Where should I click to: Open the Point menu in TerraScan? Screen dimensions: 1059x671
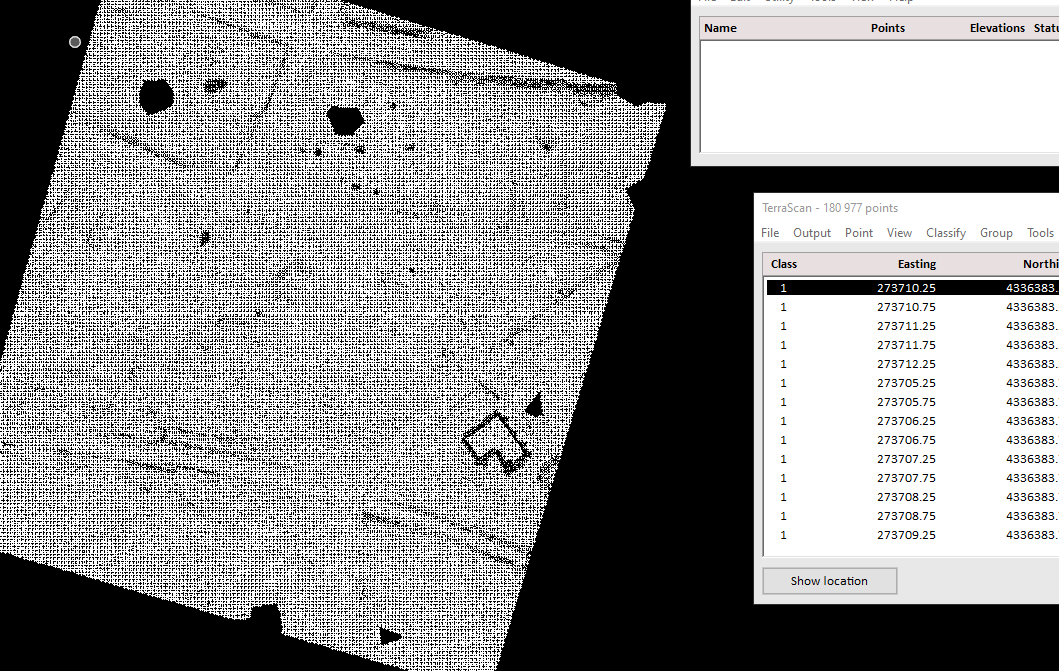(x=858, y=232)
